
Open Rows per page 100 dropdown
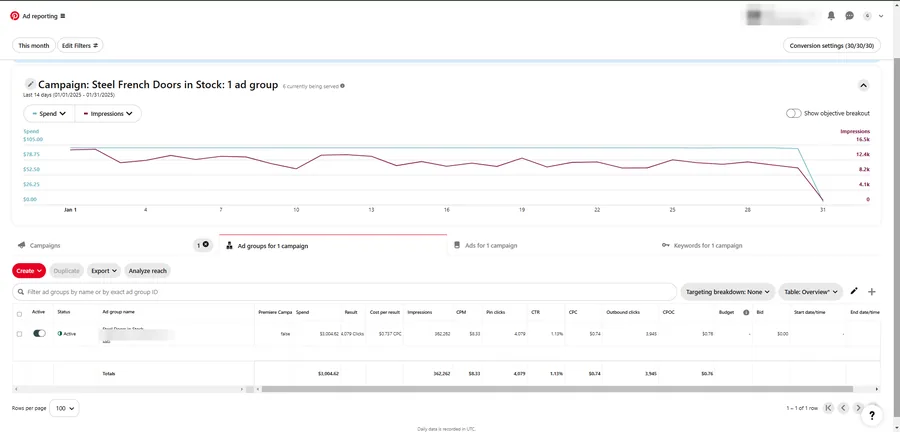[x=64, y=408]
